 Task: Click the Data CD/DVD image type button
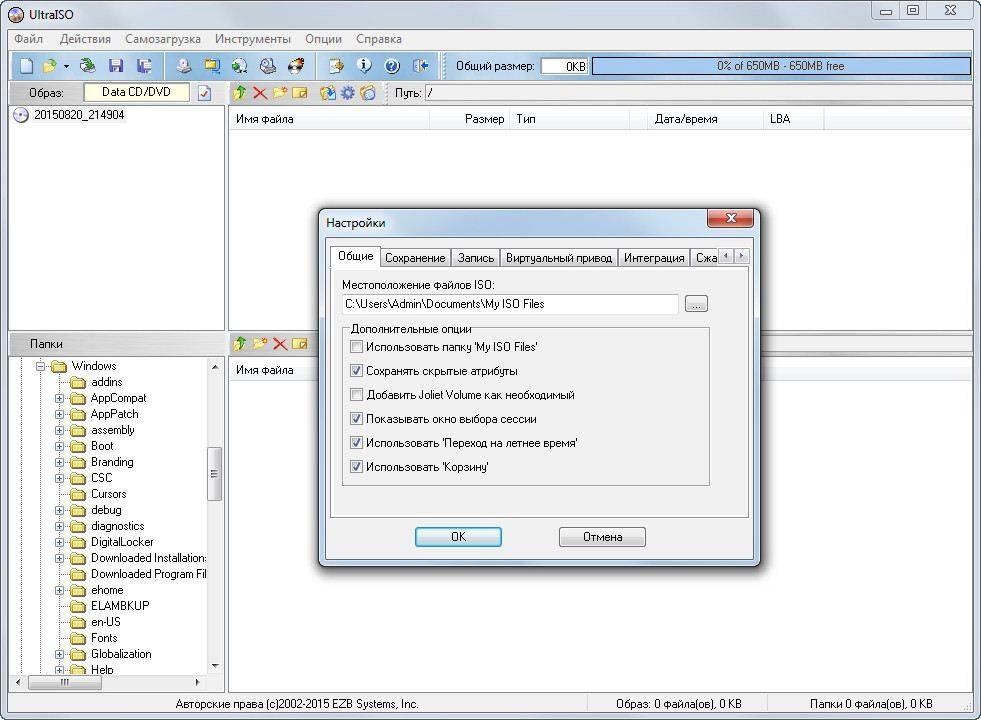coord(136,92)
